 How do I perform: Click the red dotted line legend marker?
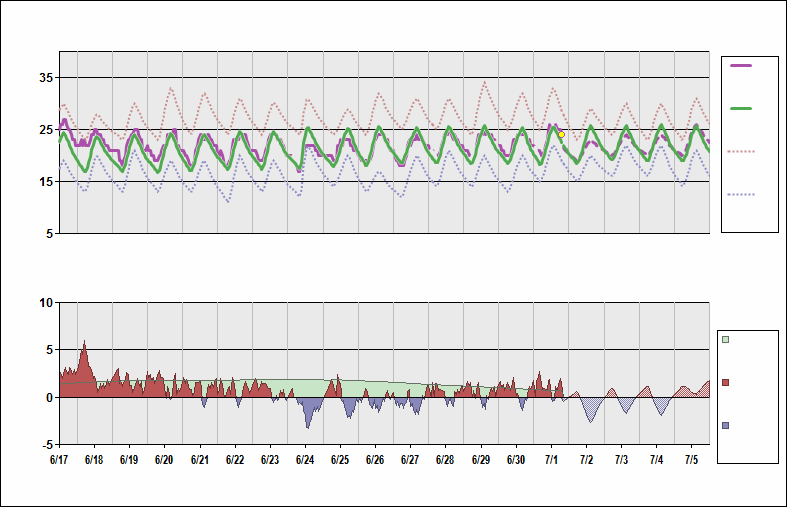click(x=741, y=151)
